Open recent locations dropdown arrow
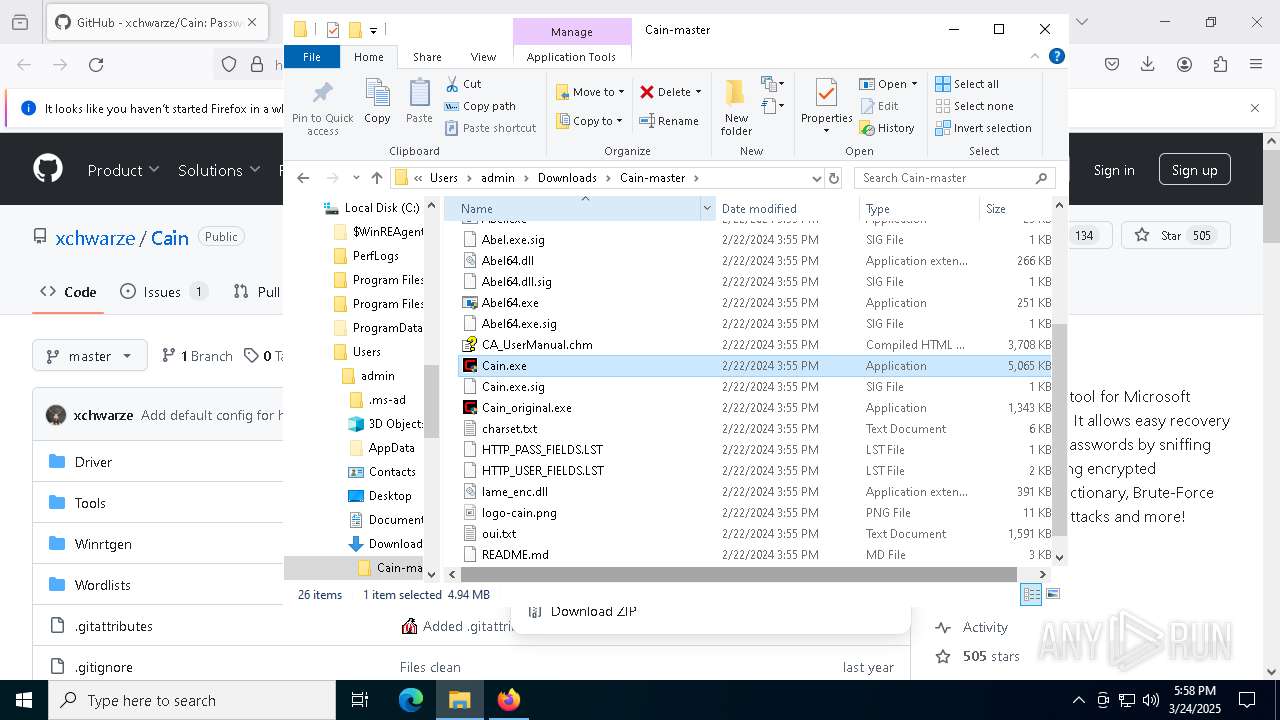 coord(356,178)
